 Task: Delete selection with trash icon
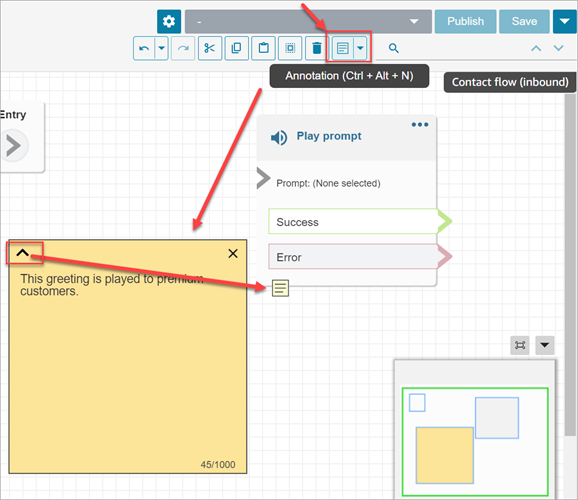tap(316, 48)
